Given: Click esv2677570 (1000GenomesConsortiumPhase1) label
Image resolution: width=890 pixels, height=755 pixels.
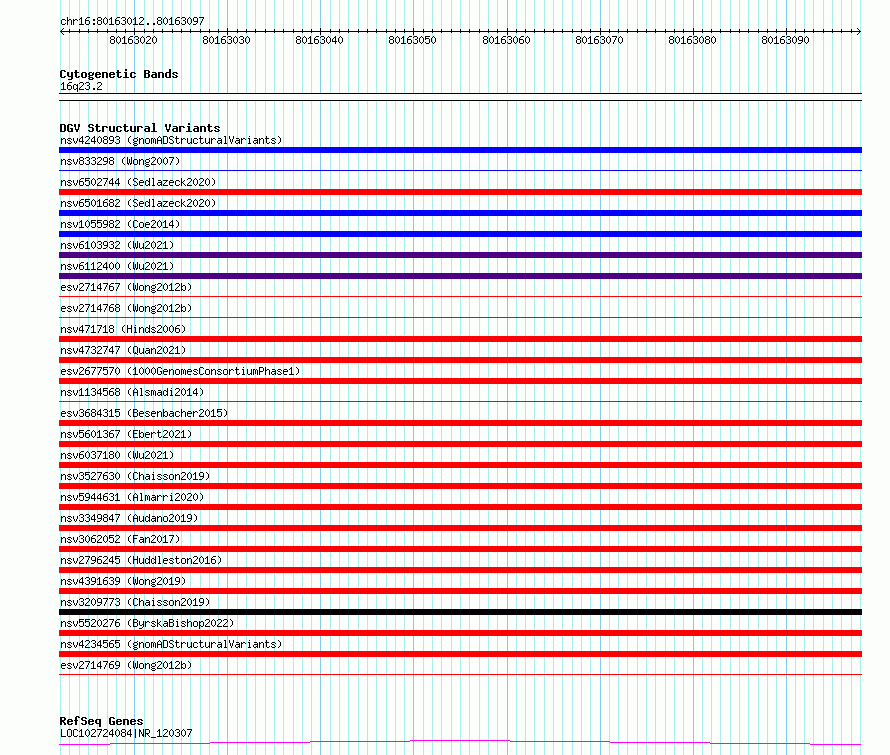Looking at the screenshot, I should click(x=180, y=371).
